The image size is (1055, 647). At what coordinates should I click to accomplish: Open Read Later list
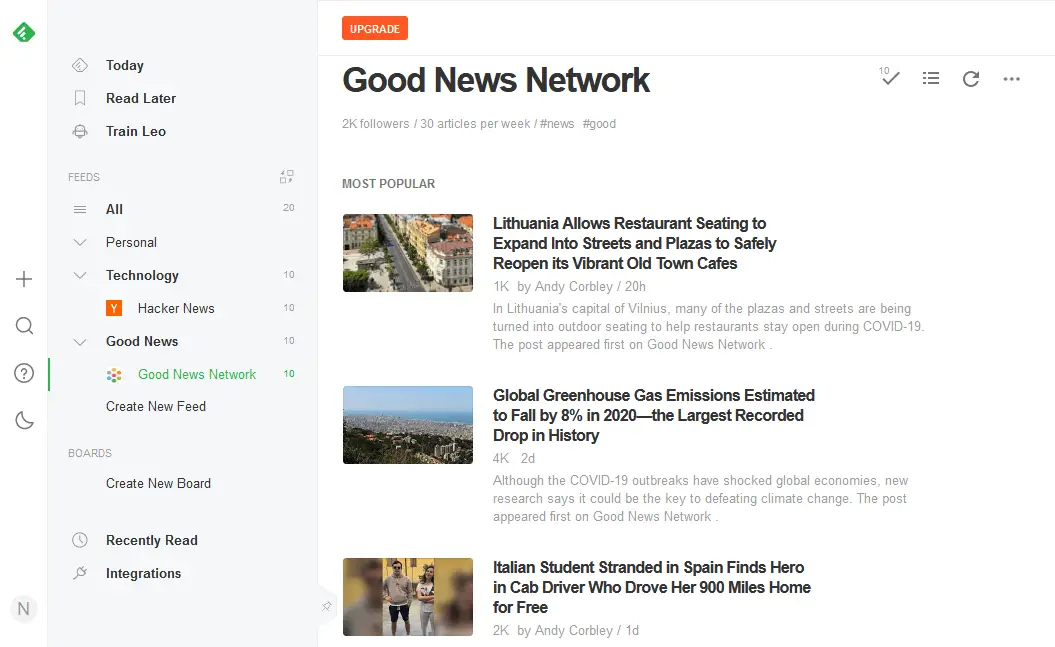click(x=141, y=98)
